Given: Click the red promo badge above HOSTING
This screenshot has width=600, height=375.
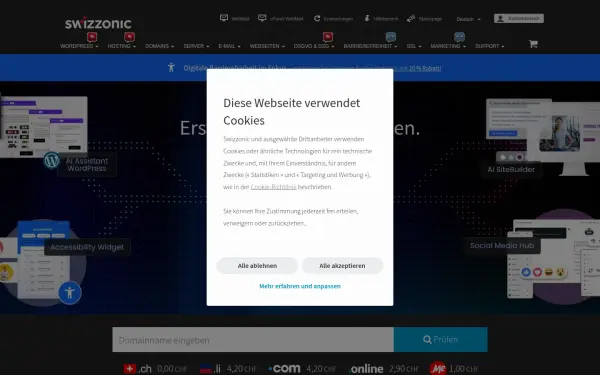Looking at the screenshot, I should pyautogui.click(x=129, y=37).
